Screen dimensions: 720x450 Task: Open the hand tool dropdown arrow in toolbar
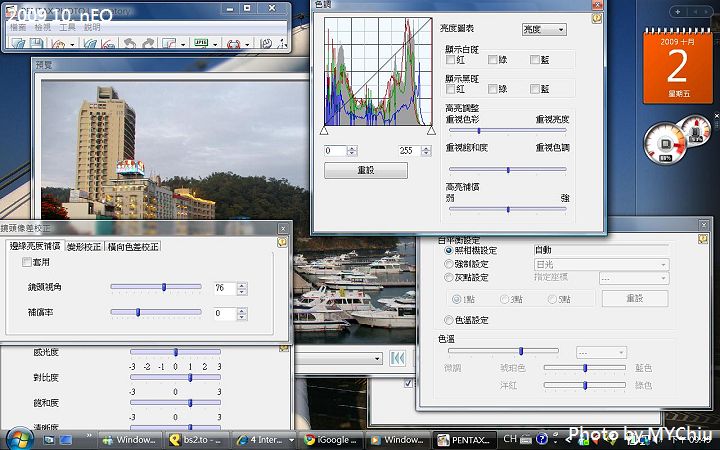73,45
